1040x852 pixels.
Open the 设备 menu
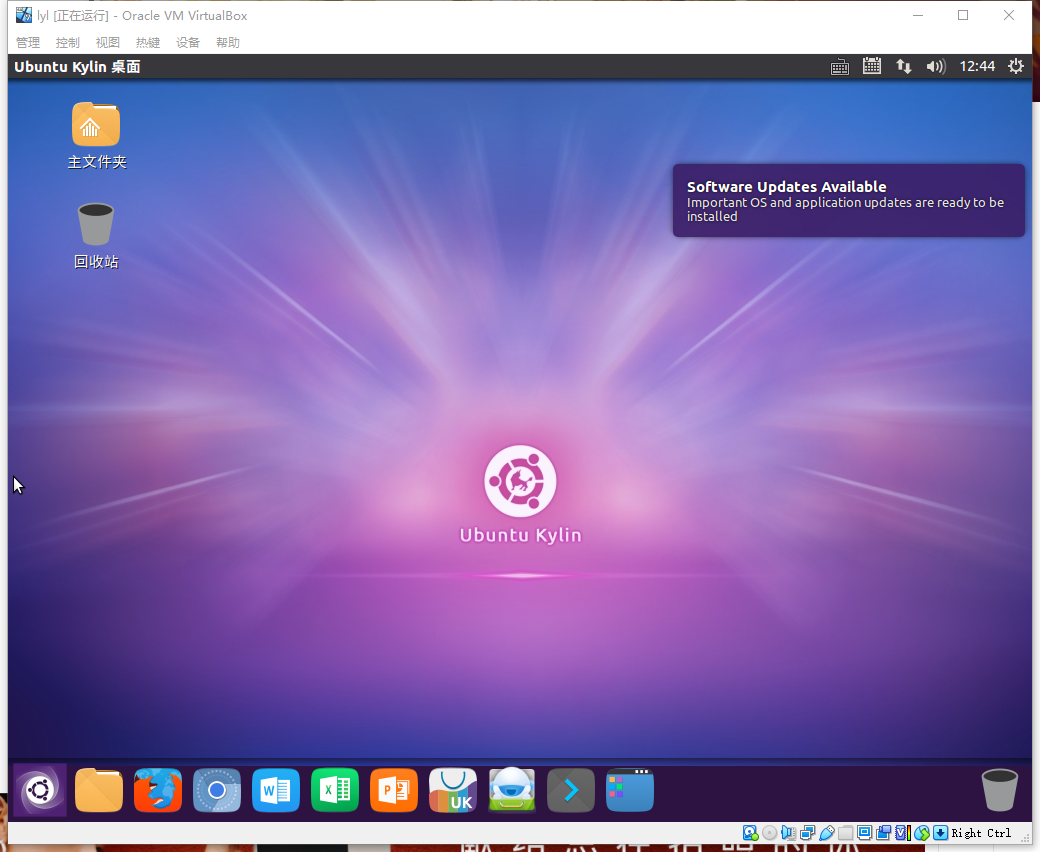(188, 42)
